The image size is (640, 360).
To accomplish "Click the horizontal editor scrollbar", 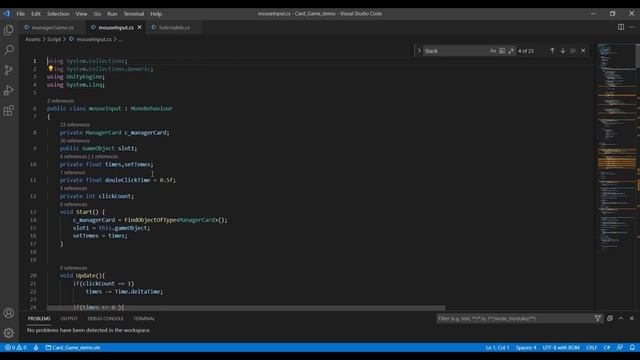I will [246, 308].
